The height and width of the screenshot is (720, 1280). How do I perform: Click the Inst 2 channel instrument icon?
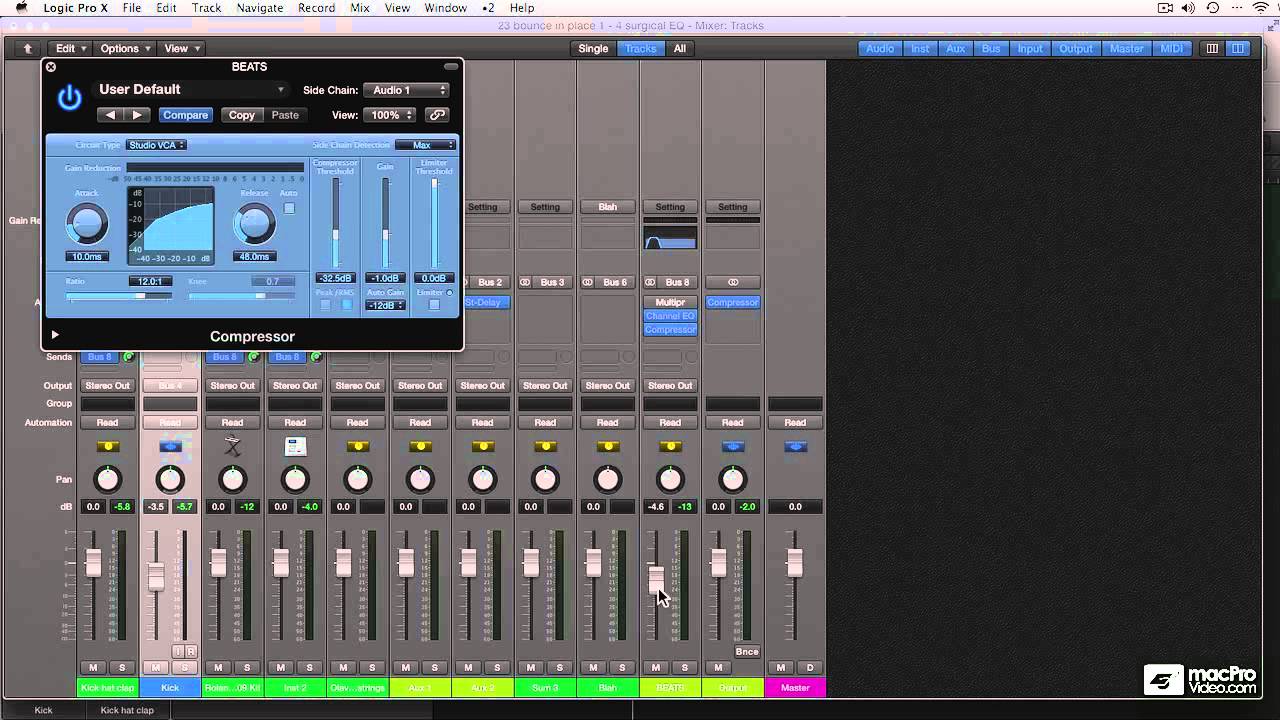pos(295,446)
